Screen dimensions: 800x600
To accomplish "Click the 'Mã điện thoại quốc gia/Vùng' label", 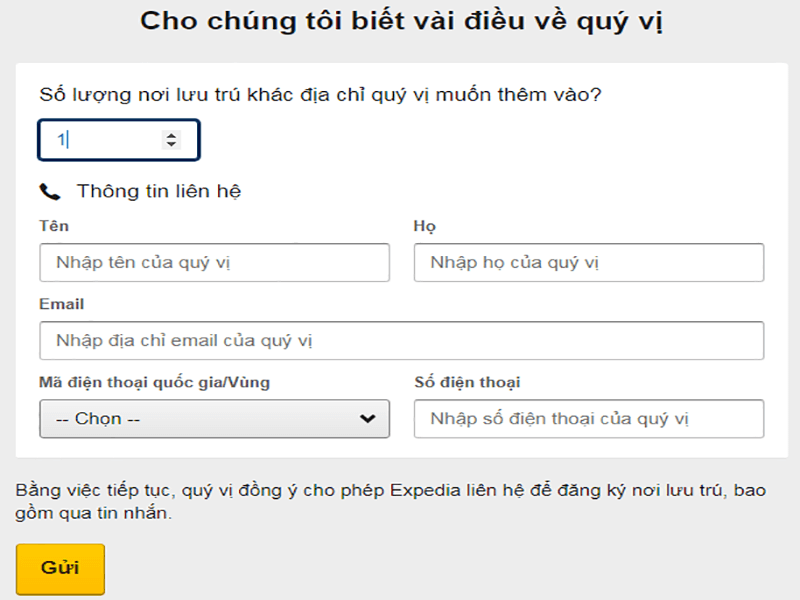I will [154, 382].
